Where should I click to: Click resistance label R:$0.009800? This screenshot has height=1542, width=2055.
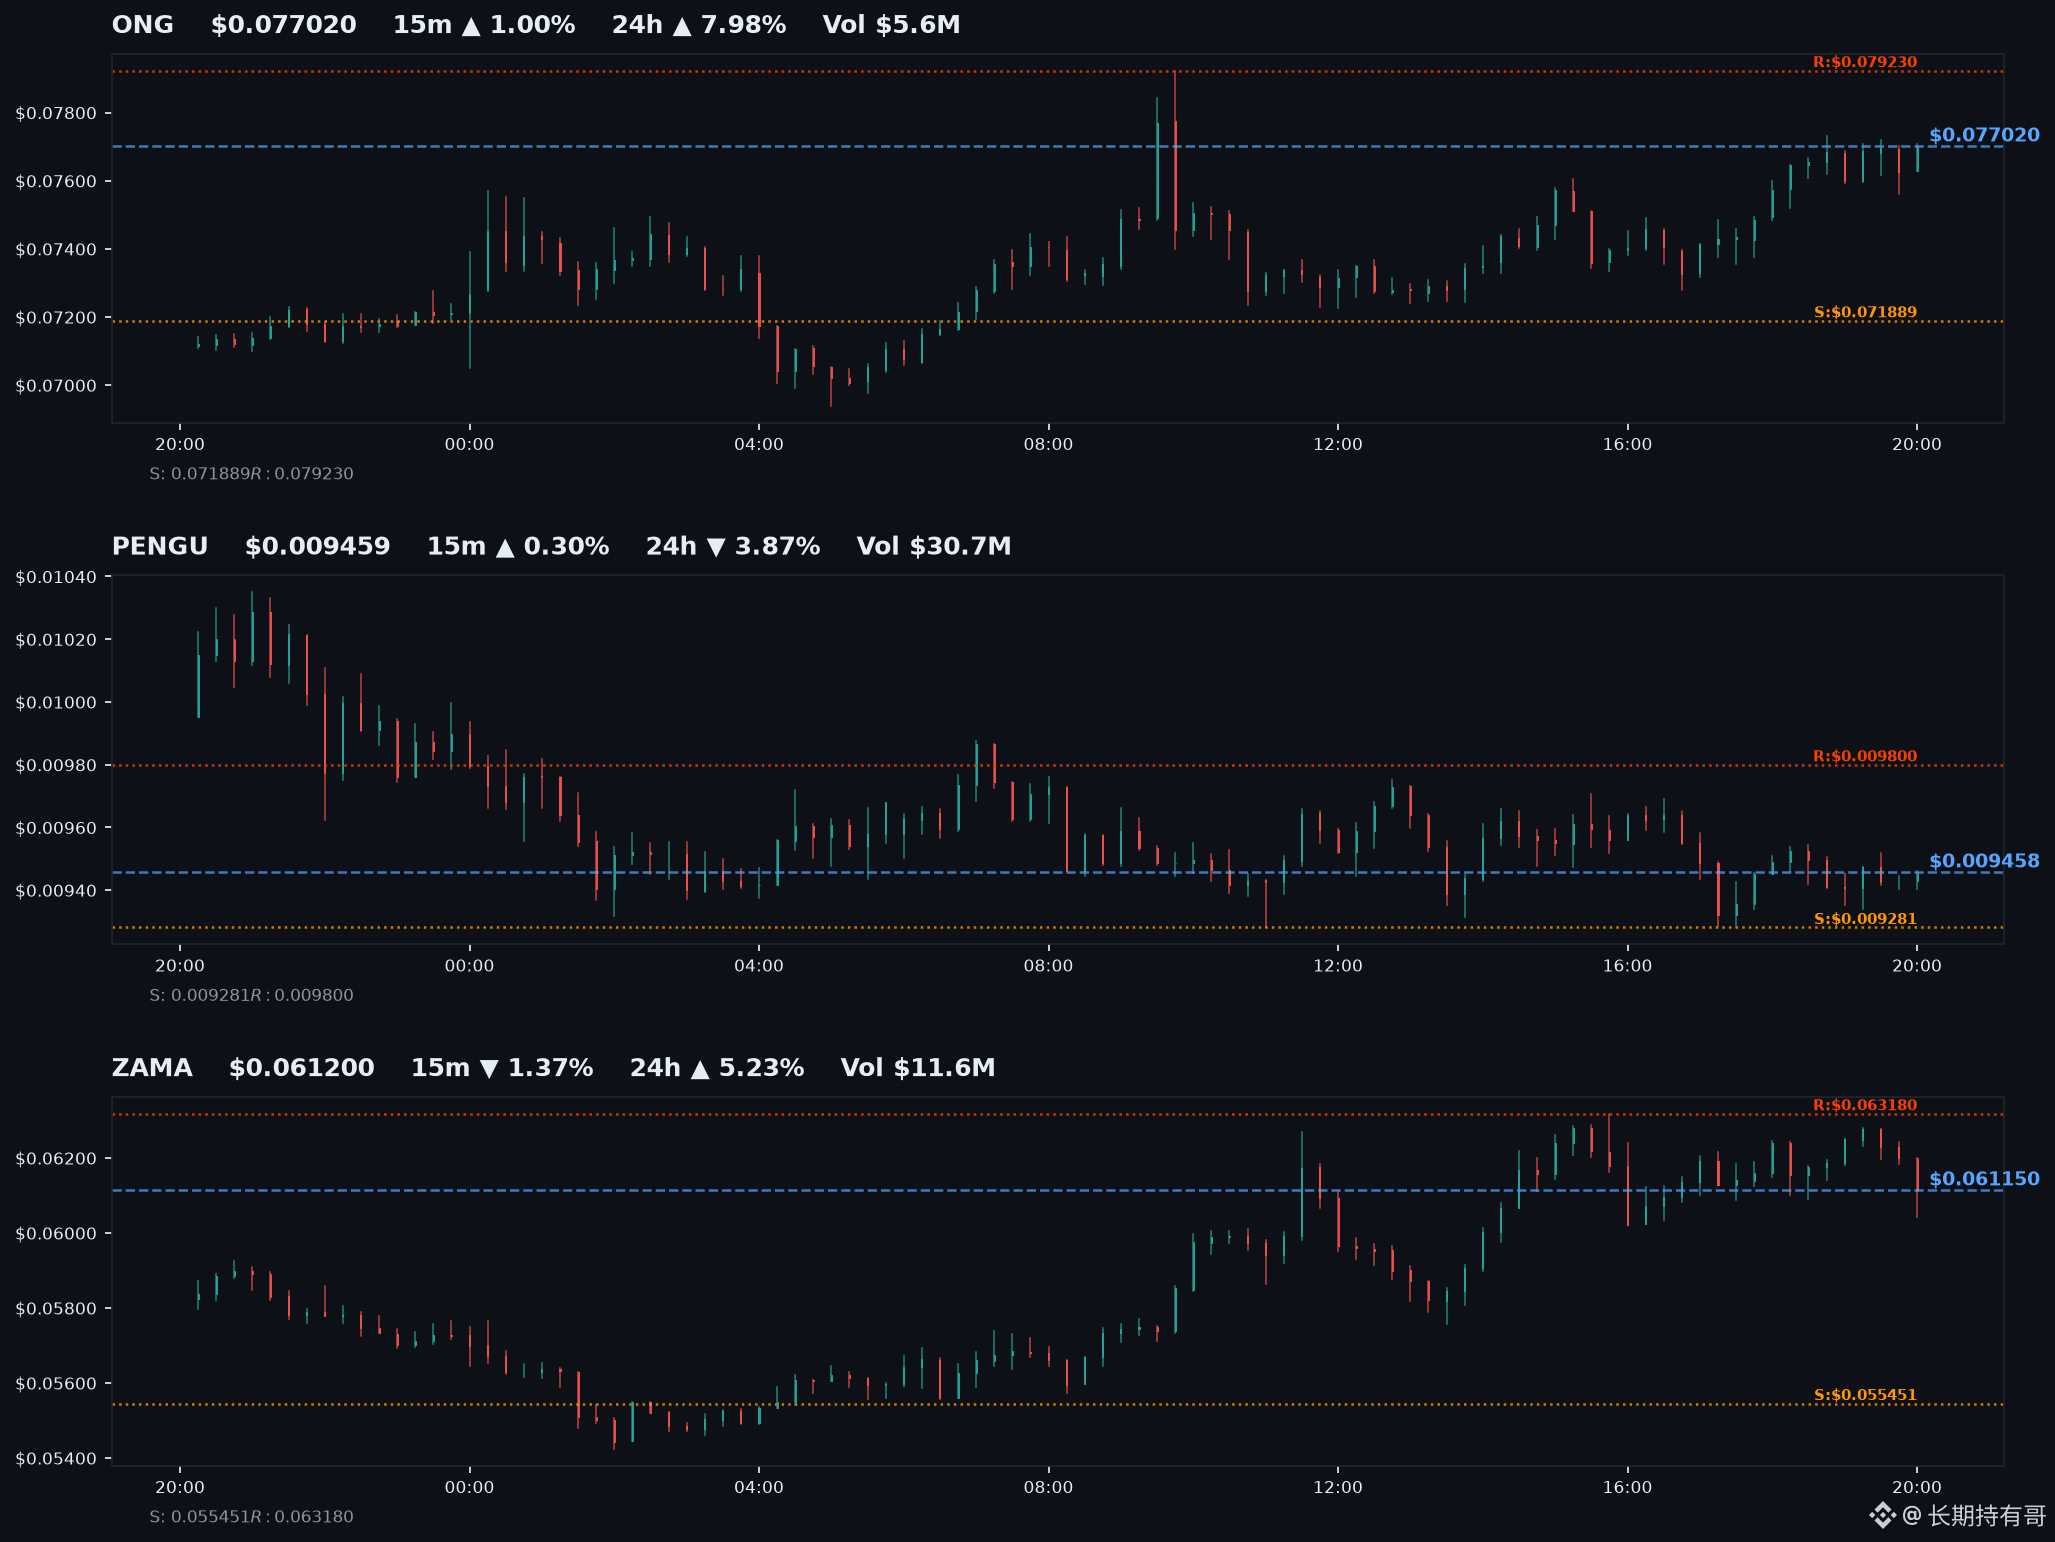click(1865, 756)
